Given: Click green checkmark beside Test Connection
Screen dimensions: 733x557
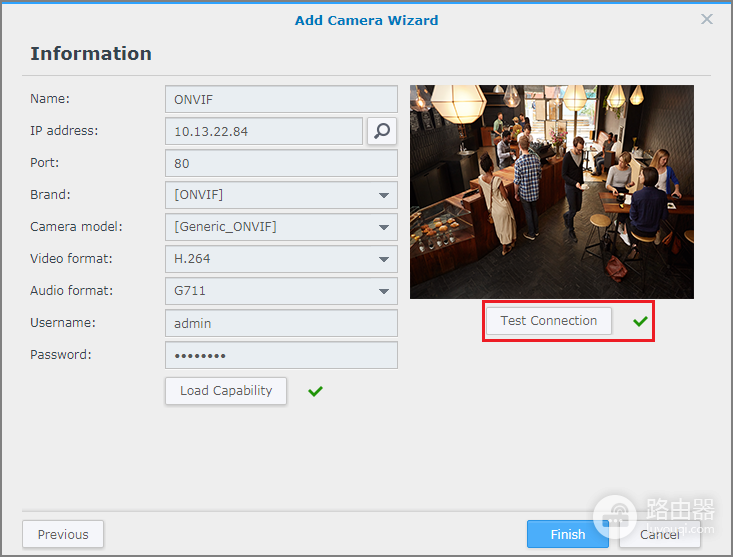Looking at the screenshot, I should pyautogui.click(x=640, y=321).
